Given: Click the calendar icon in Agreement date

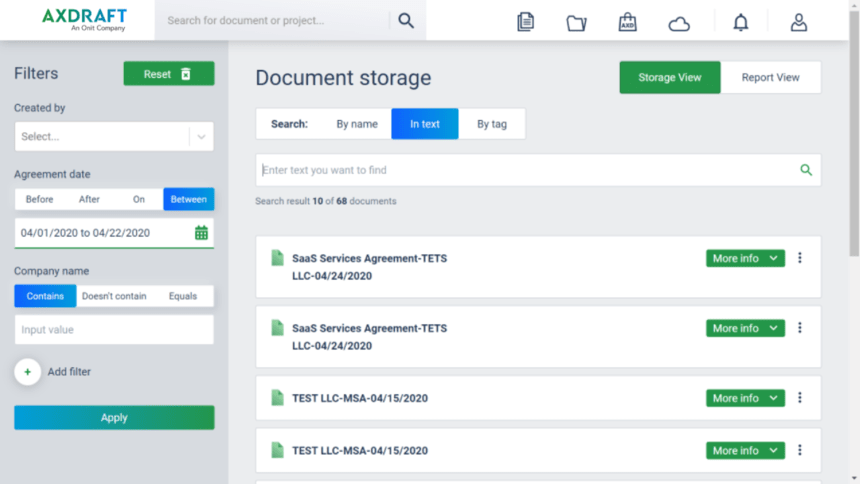Looking at the screenshot, I should tap(201, 233).
